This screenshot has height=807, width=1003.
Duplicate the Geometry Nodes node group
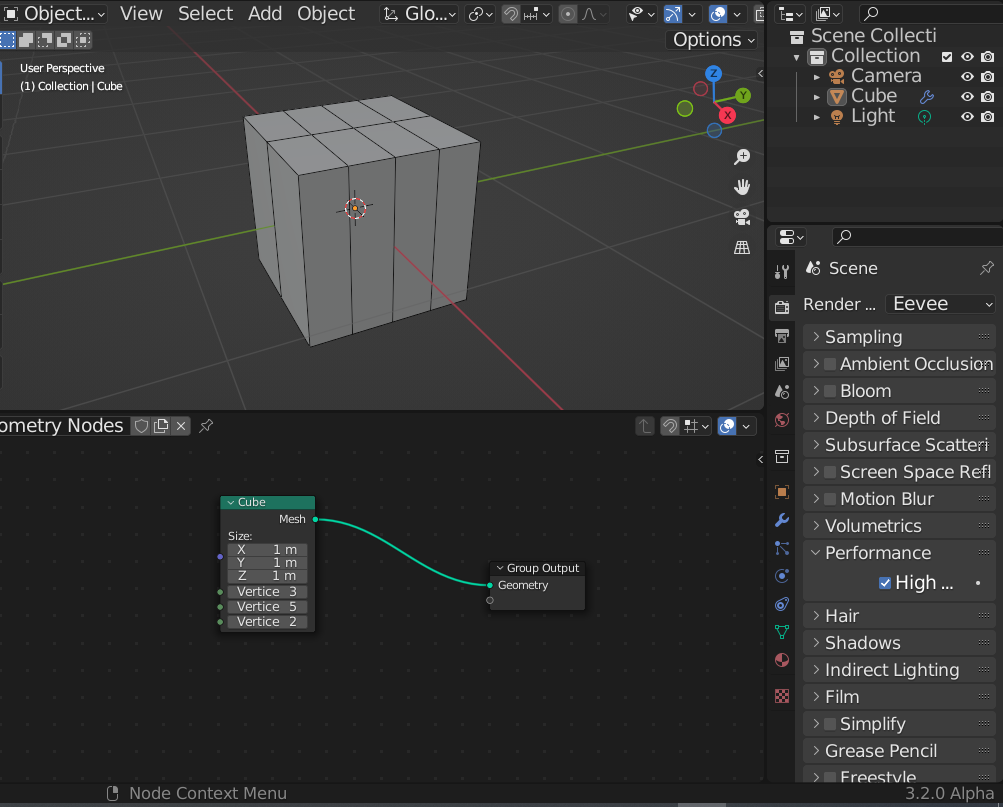[x=161, y=426]
